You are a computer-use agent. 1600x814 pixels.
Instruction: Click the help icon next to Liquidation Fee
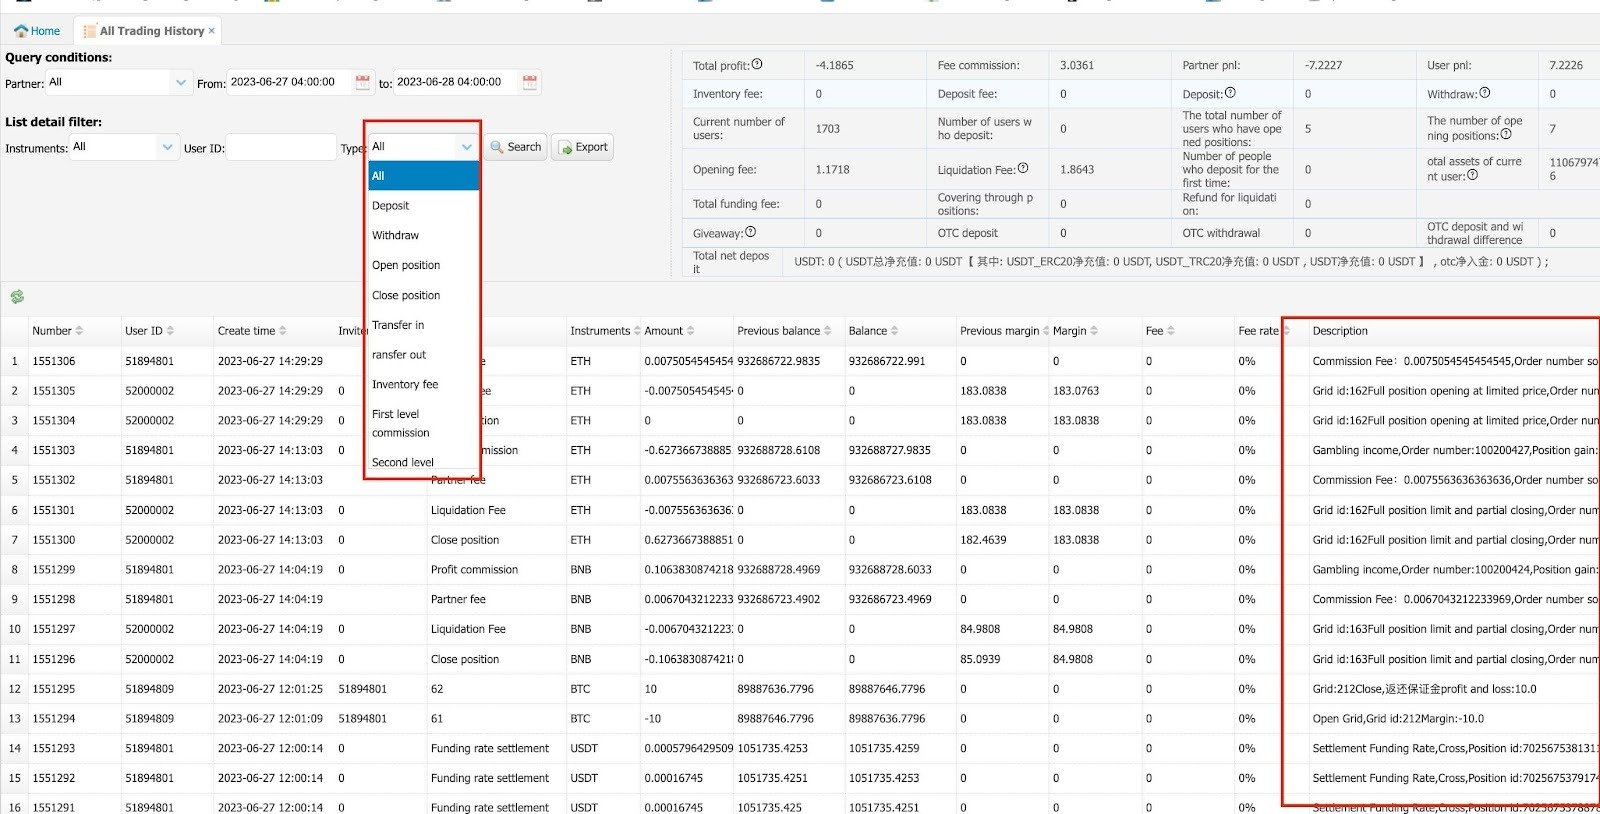pos(1023,168)
